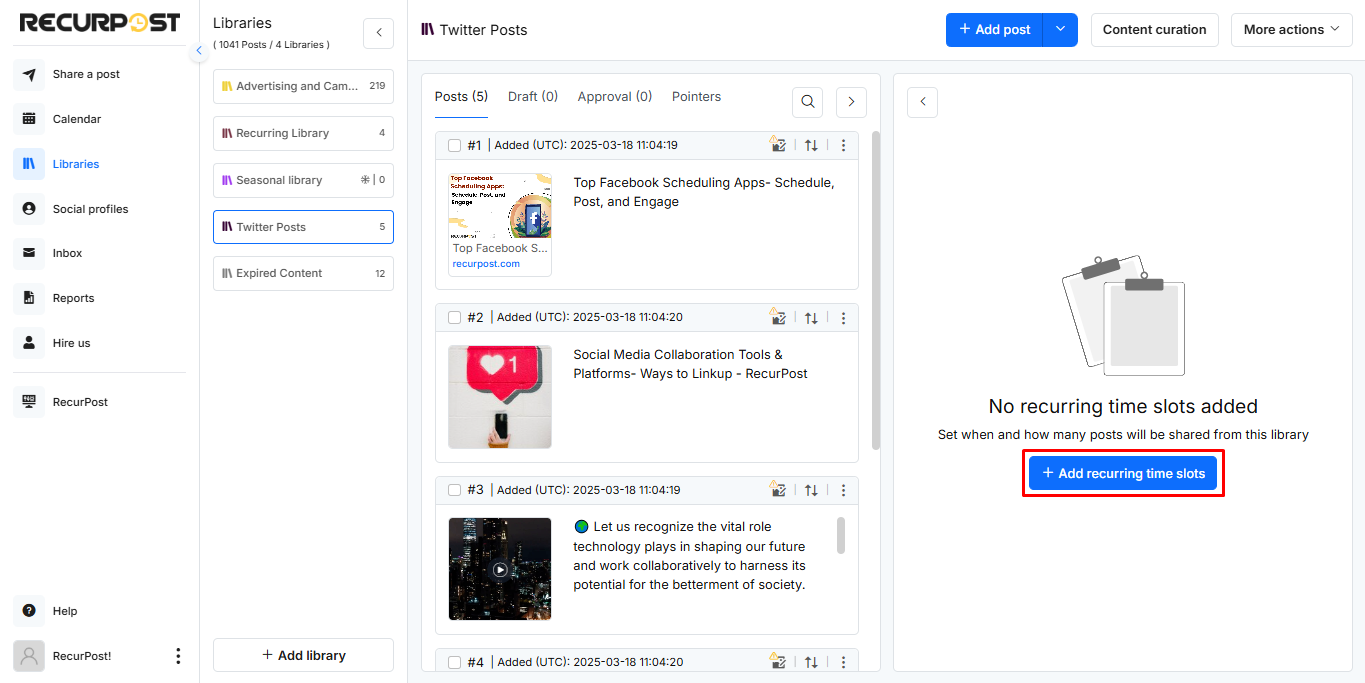Click the edit icon on post #4

[778, 662]
